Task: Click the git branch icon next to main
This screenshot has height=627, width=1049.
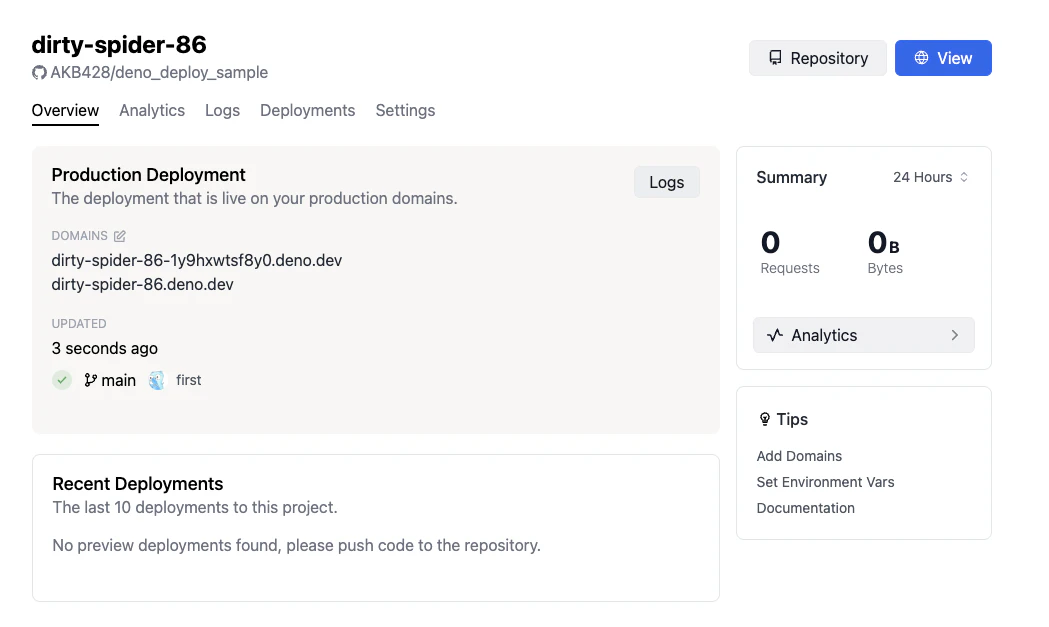Action: [91, 380]
